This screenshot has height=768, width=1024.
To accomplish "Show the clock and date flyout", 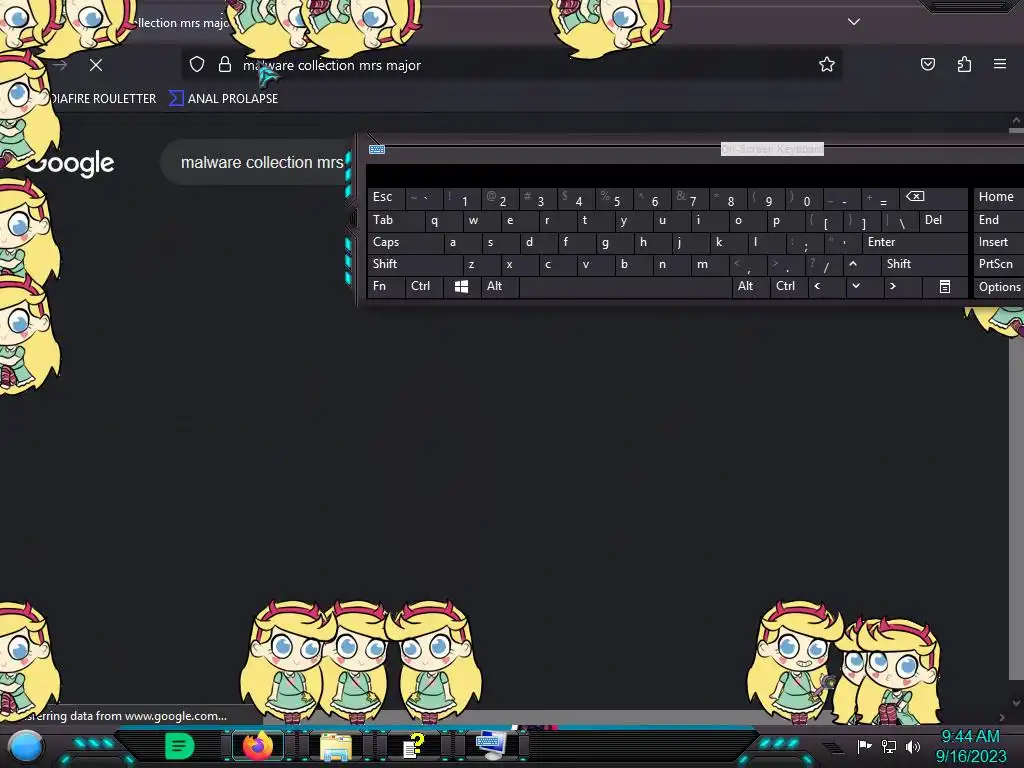I will point(970,746).
